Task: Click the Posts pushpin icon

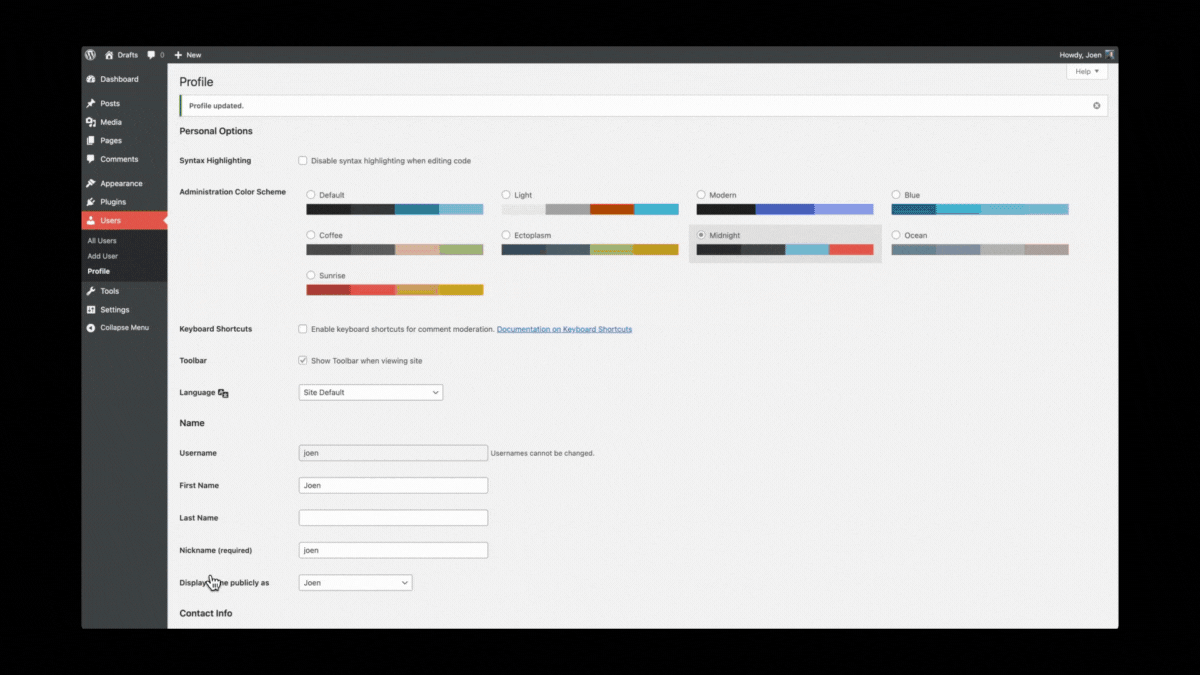Action: point(91,104)
